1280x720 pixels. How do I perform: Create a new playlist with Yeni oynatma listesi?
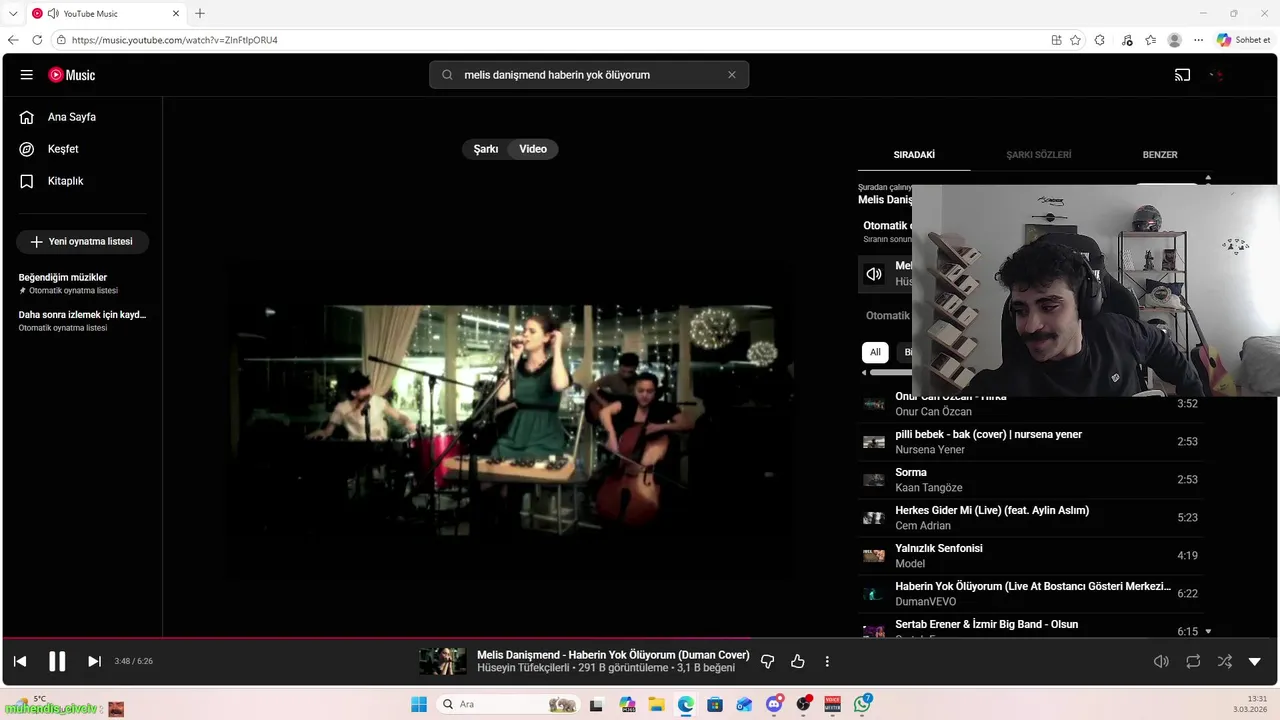point(82,242)
